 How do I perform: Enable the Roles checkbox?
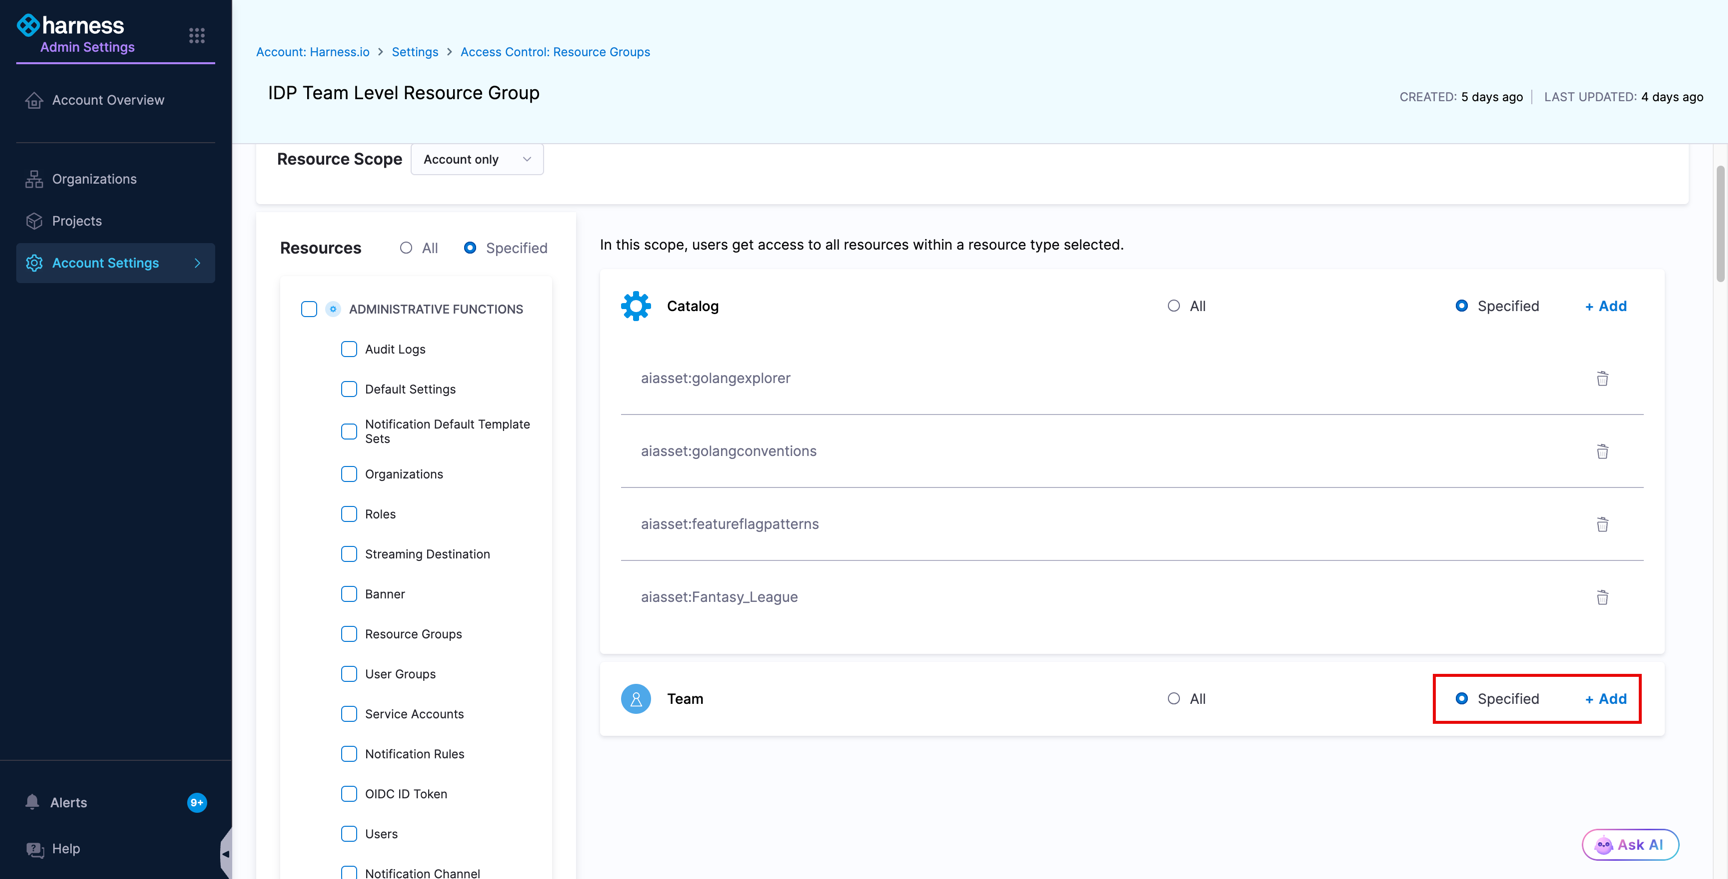coord(349,514)
